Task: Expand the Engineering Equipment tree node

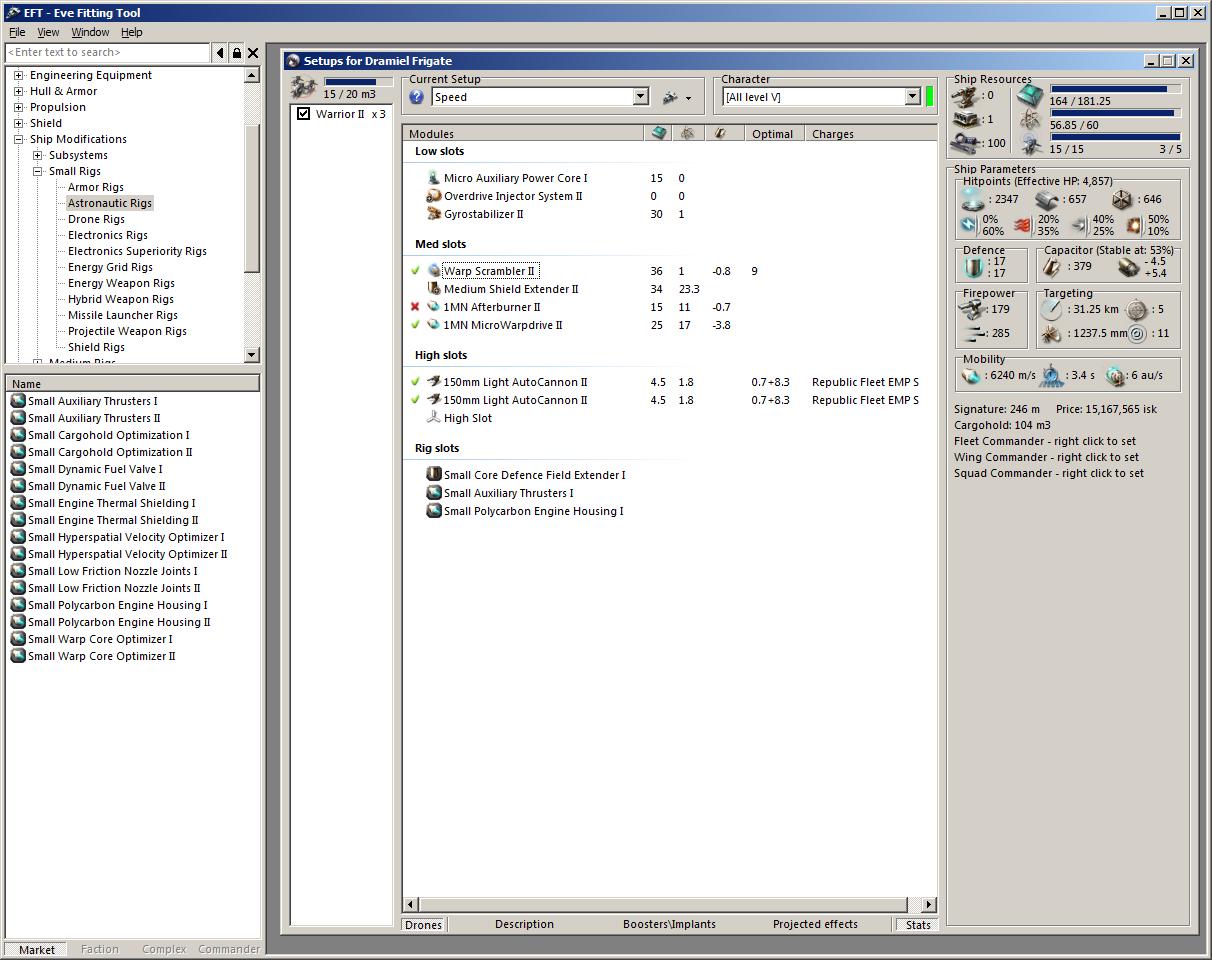Action: click(18, 75)
